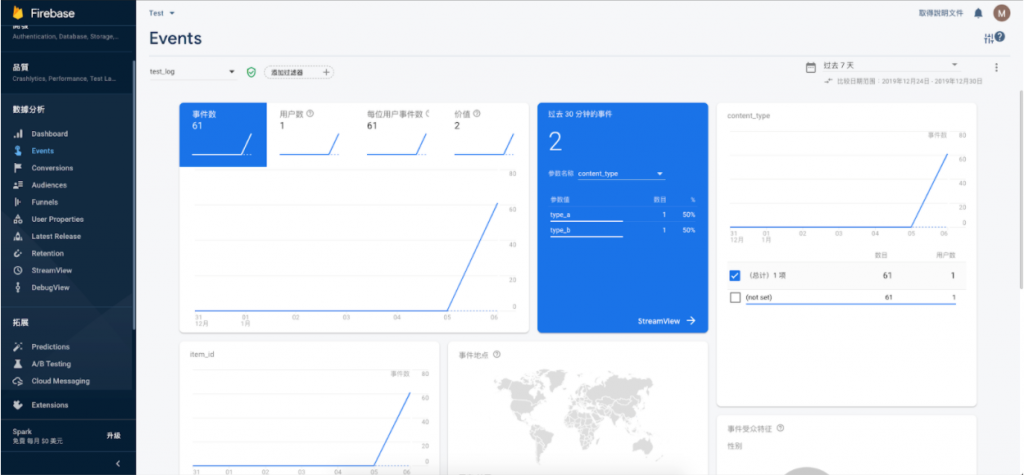Image resolution: width=1024 pixels, height=475 pixels.
Task: Select the 事件数 metric tab
Action: (223, 135)
